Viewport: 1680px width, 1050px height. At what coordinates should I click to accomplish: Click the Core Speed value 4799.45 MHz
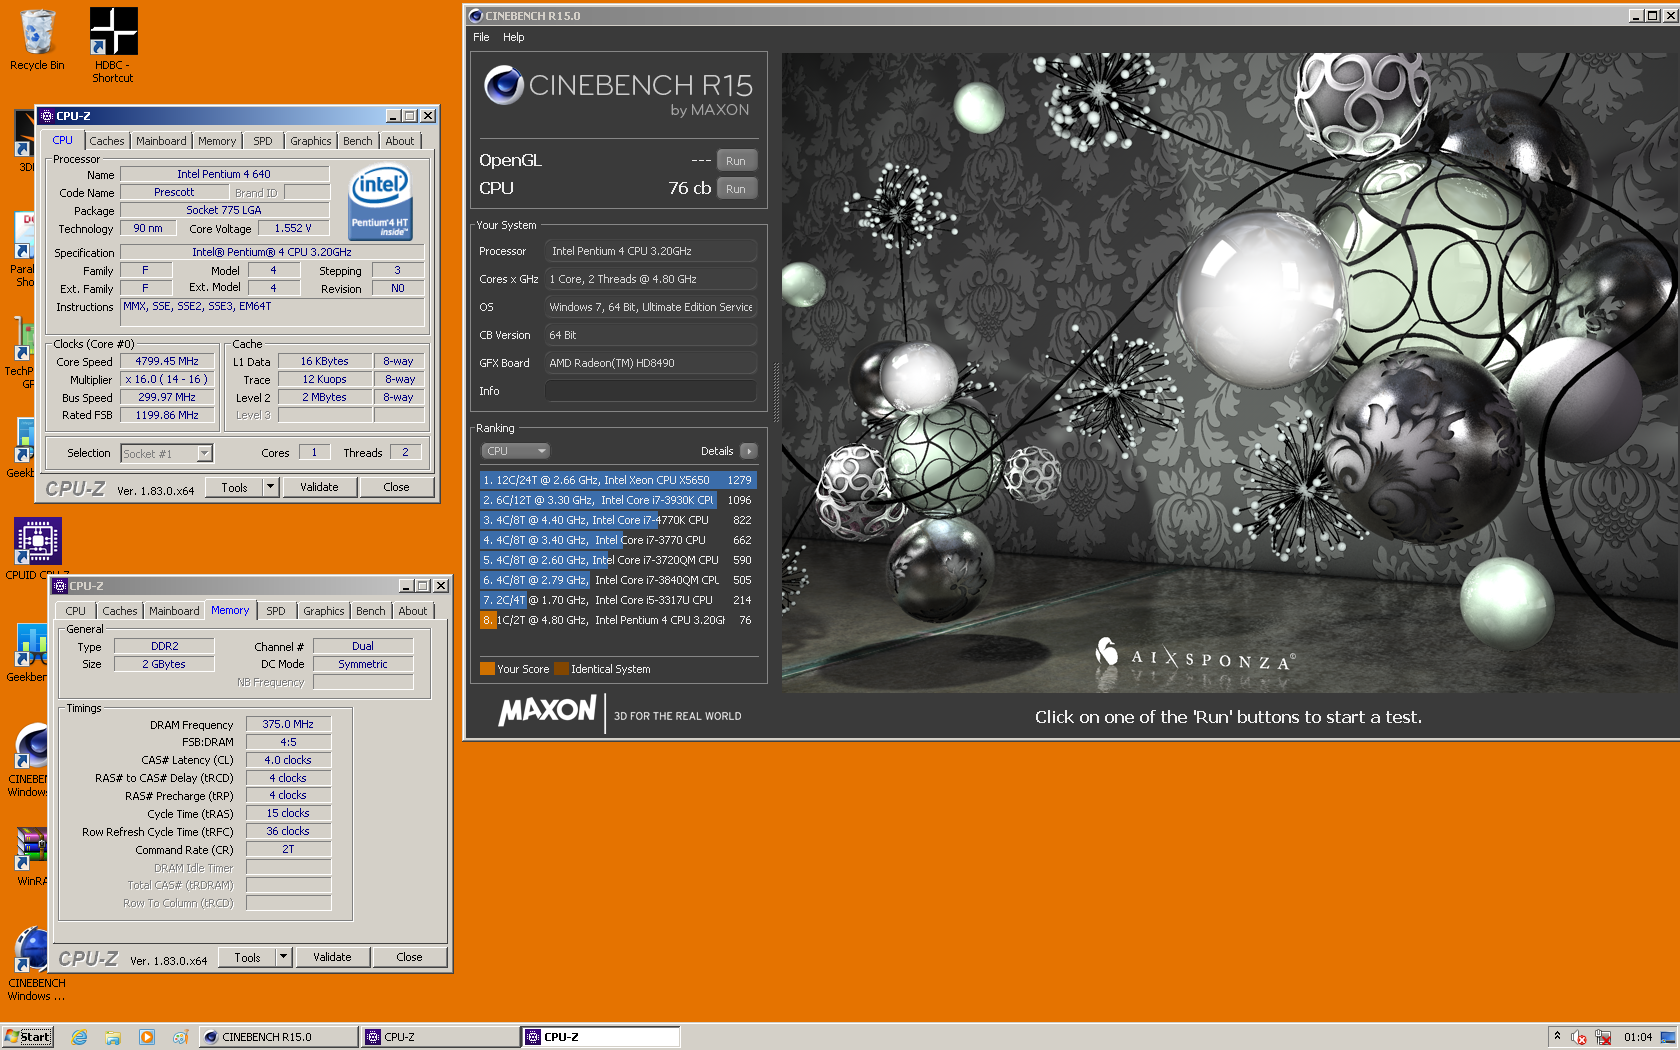click(167, 361)
